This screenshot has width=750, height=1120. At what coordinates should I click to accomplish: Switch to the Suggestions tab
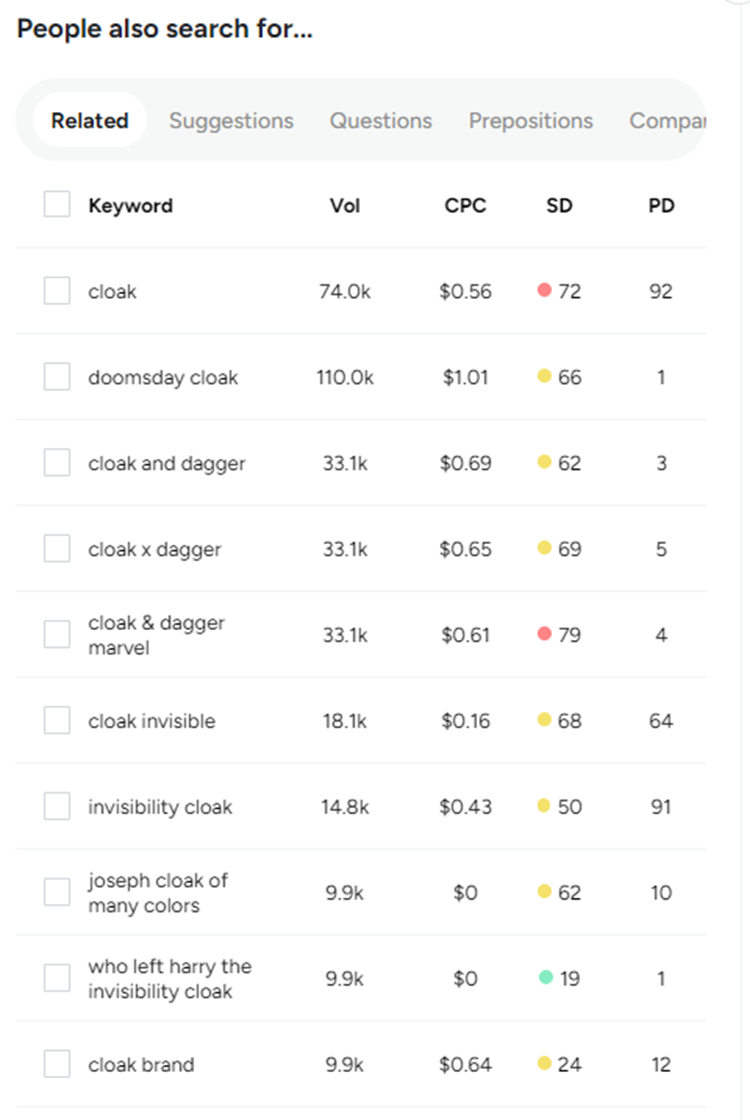(231, 121)
